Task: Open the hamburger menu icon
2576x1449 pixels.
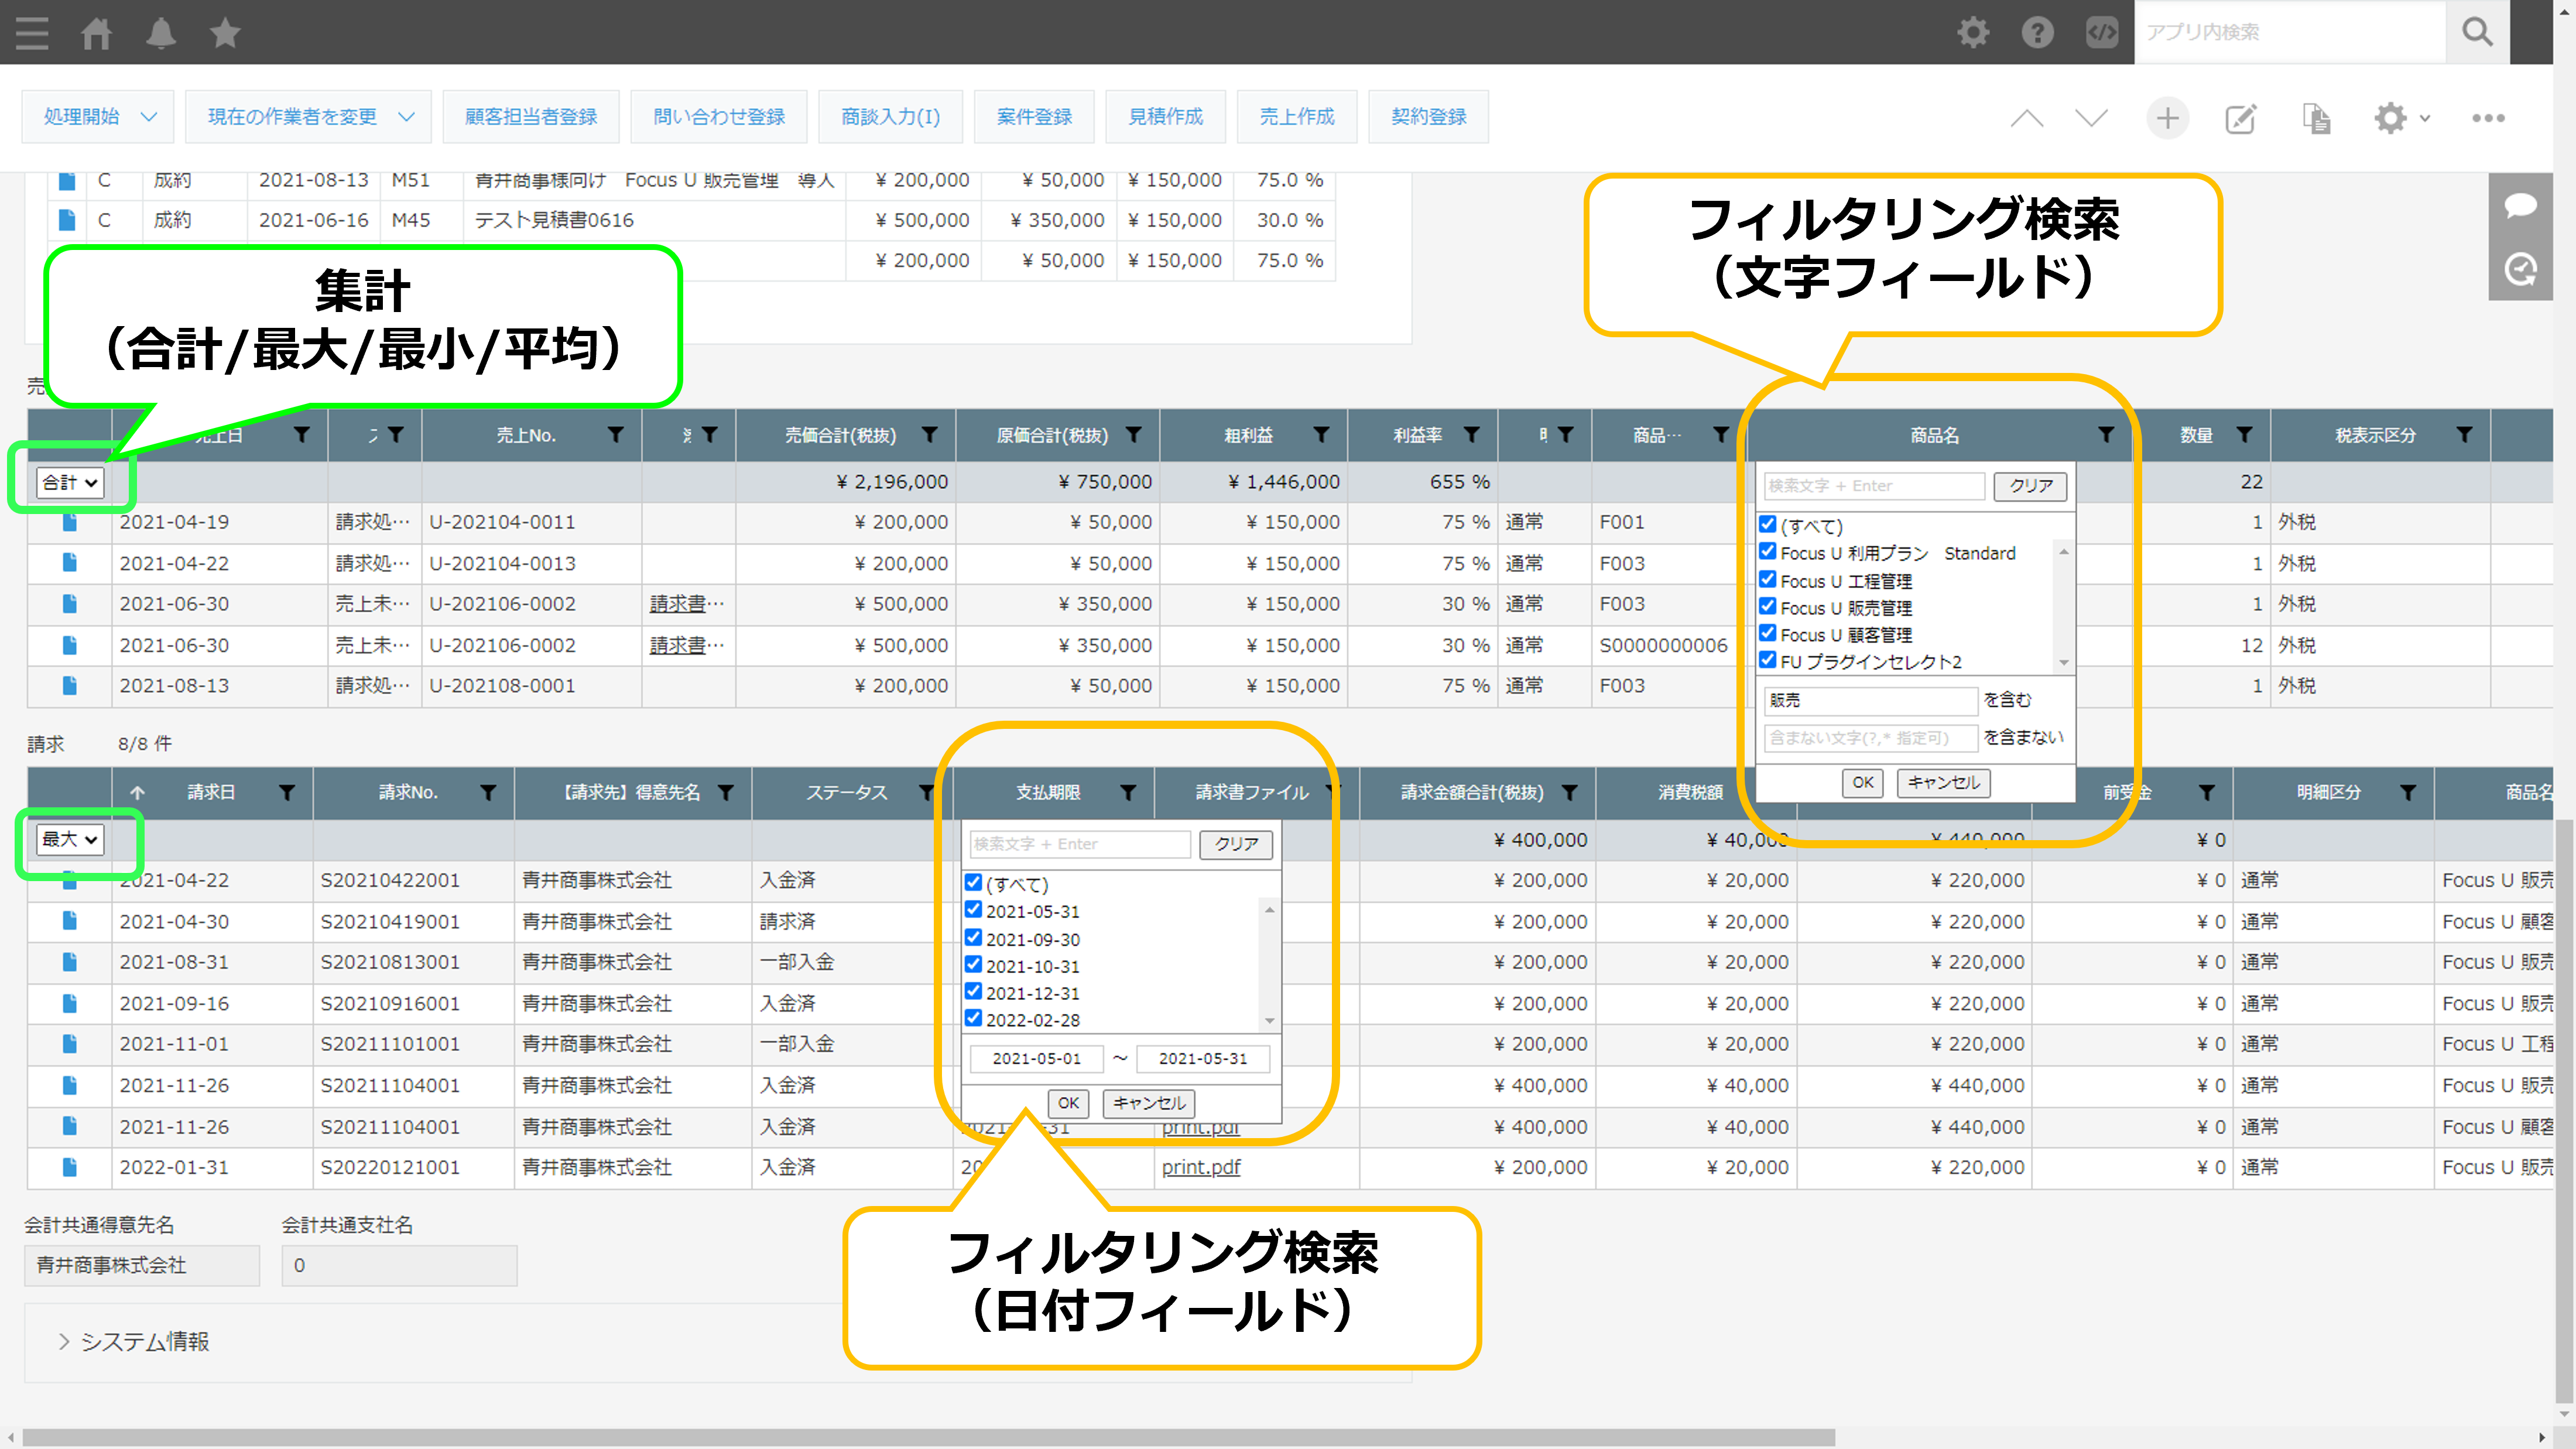Action: (32, 33)
